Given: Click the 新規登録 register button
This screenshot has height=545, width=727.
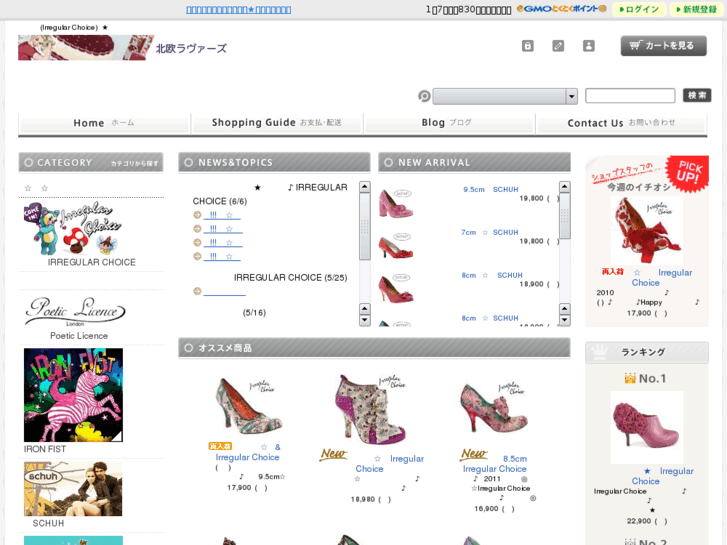Looking at the screenshot, I should (696, 9).
